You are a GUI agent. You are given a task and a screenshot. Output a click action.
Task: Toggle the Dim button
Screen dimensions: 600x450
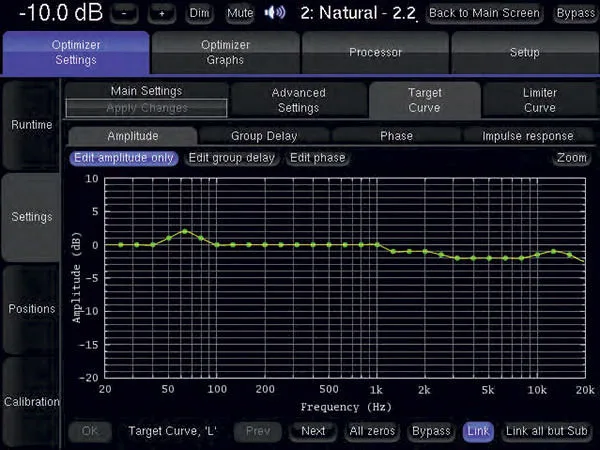tap(199, 13)
